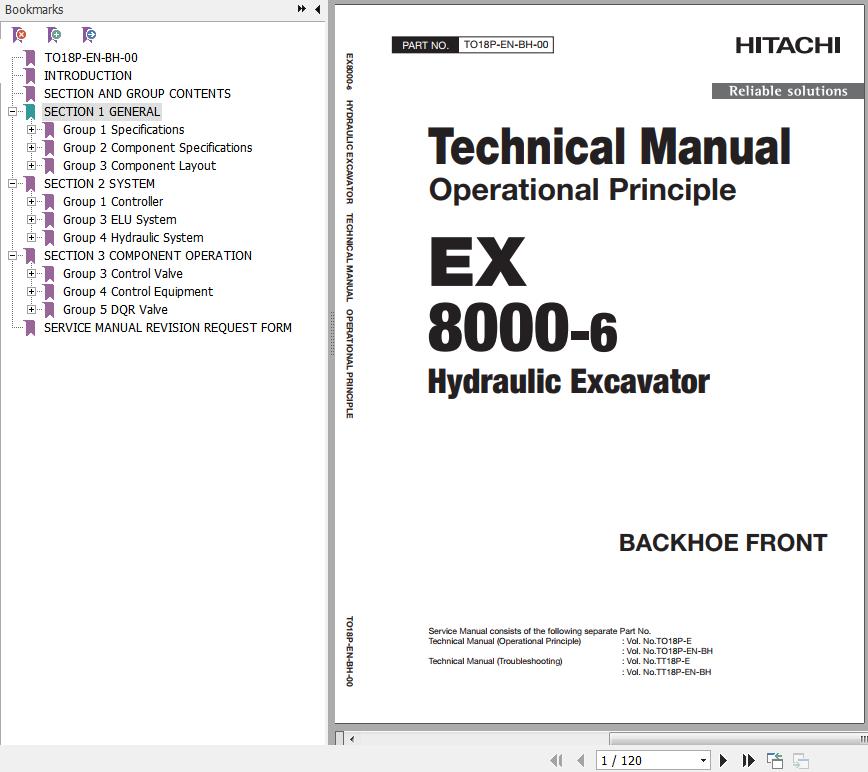Open the SERVICE MANUAL REVISION REQUEST FORM bookmark
Image resolution: width=868 pixels, height=772 pixels.
(167, 328)
